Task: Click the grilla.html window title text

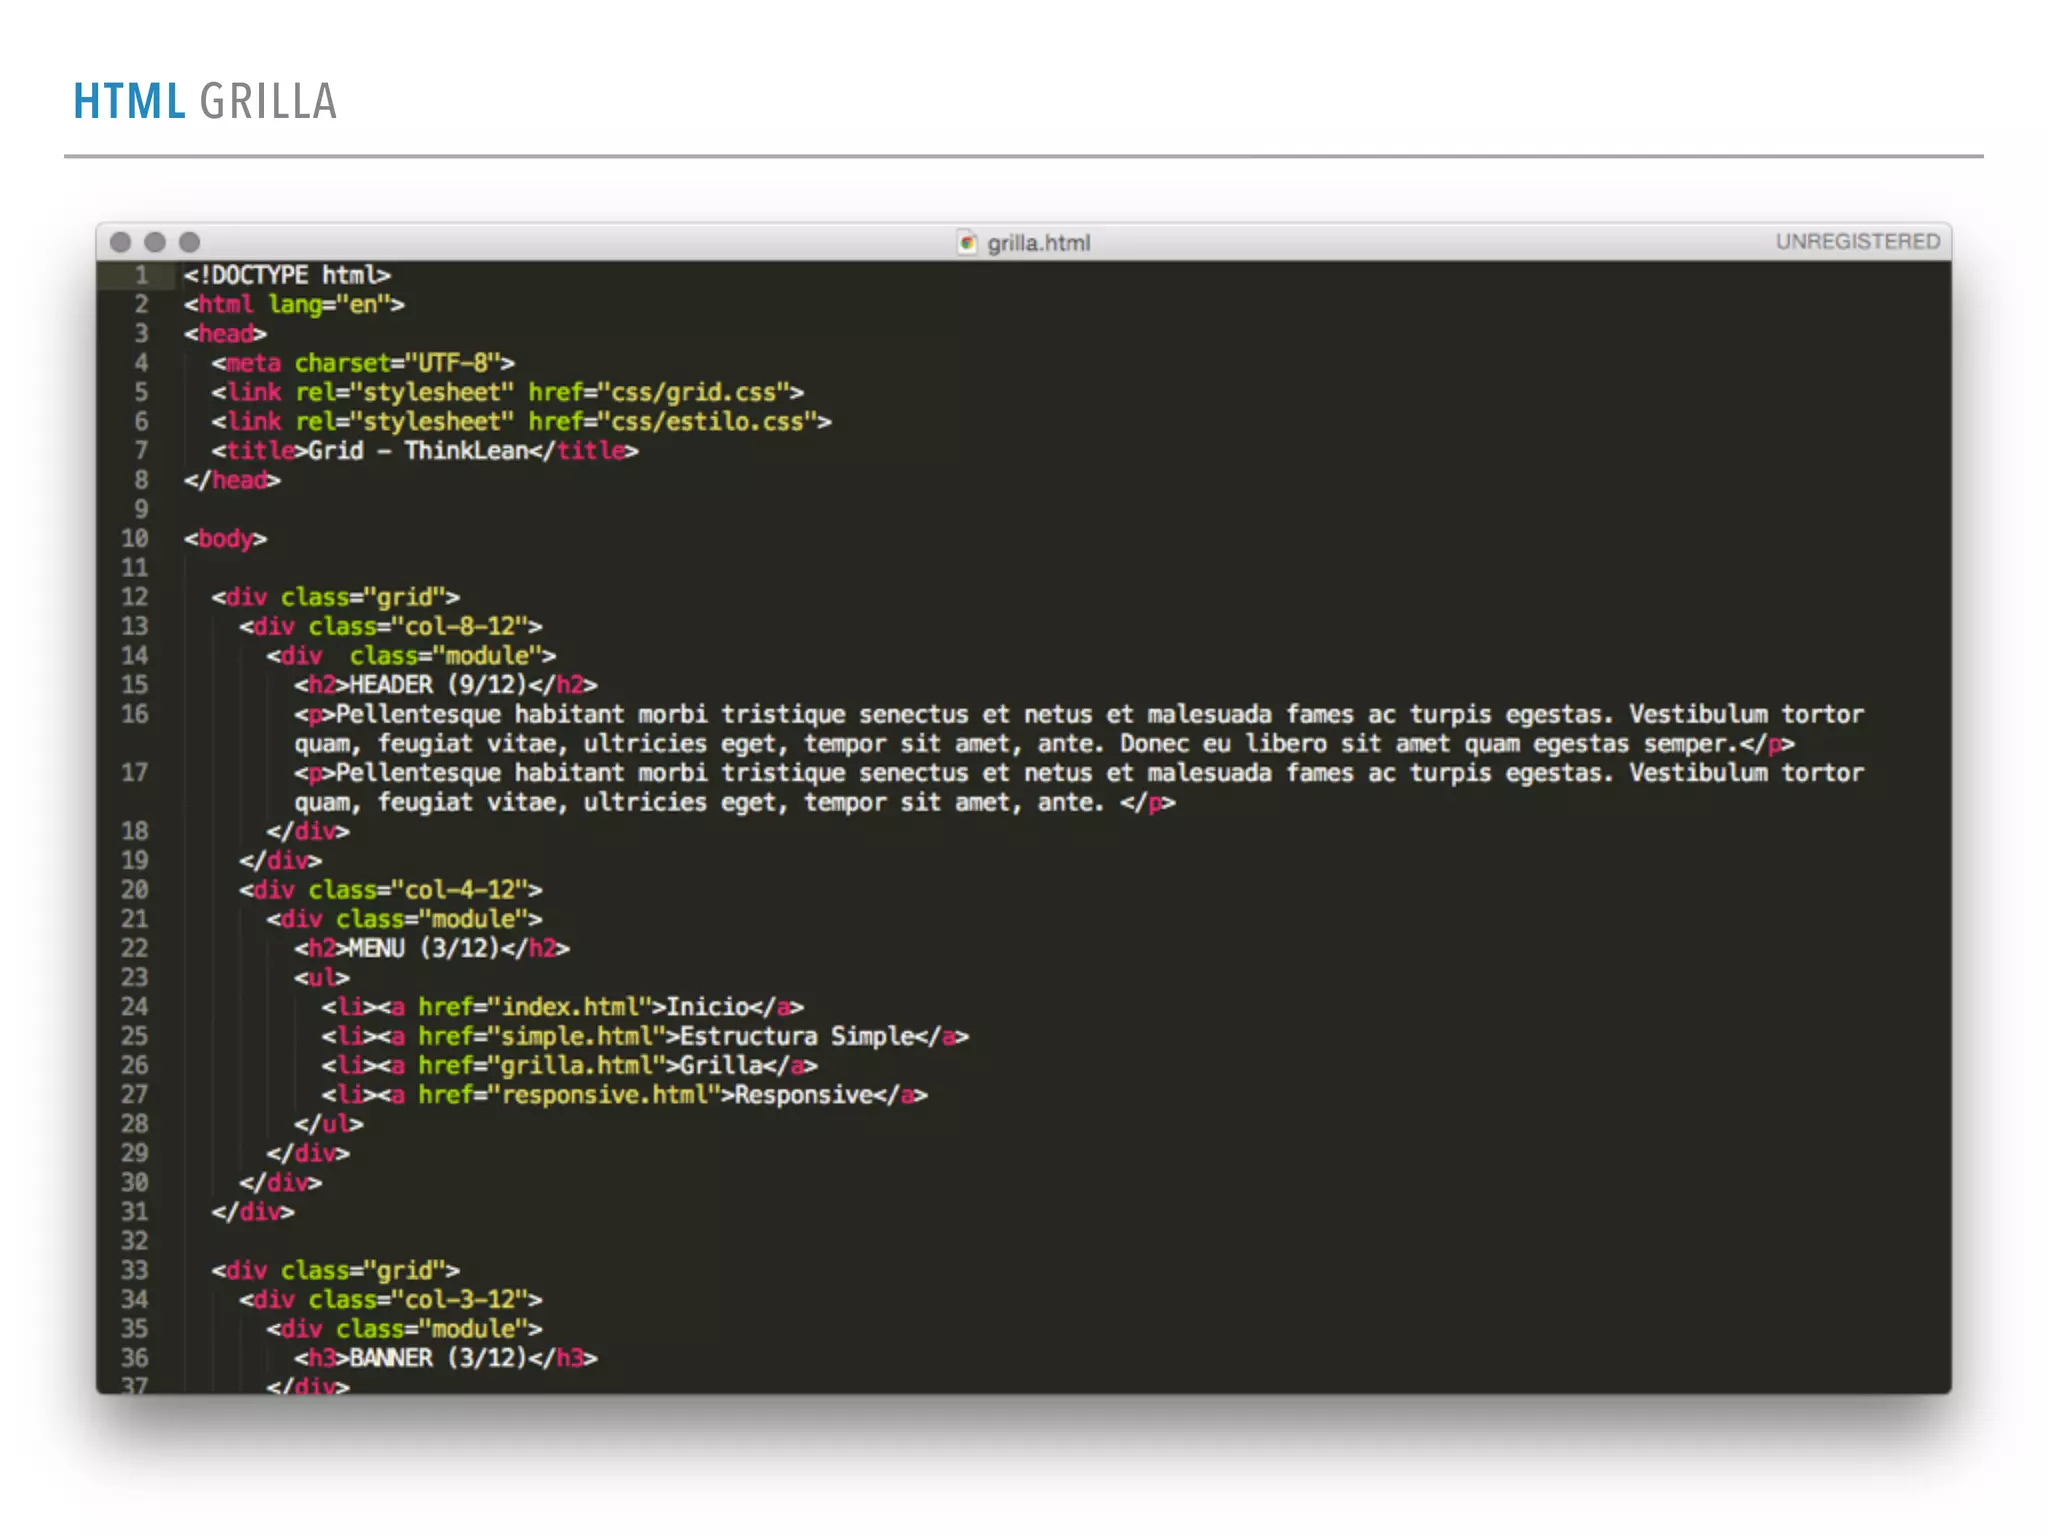Action: 1038,243
